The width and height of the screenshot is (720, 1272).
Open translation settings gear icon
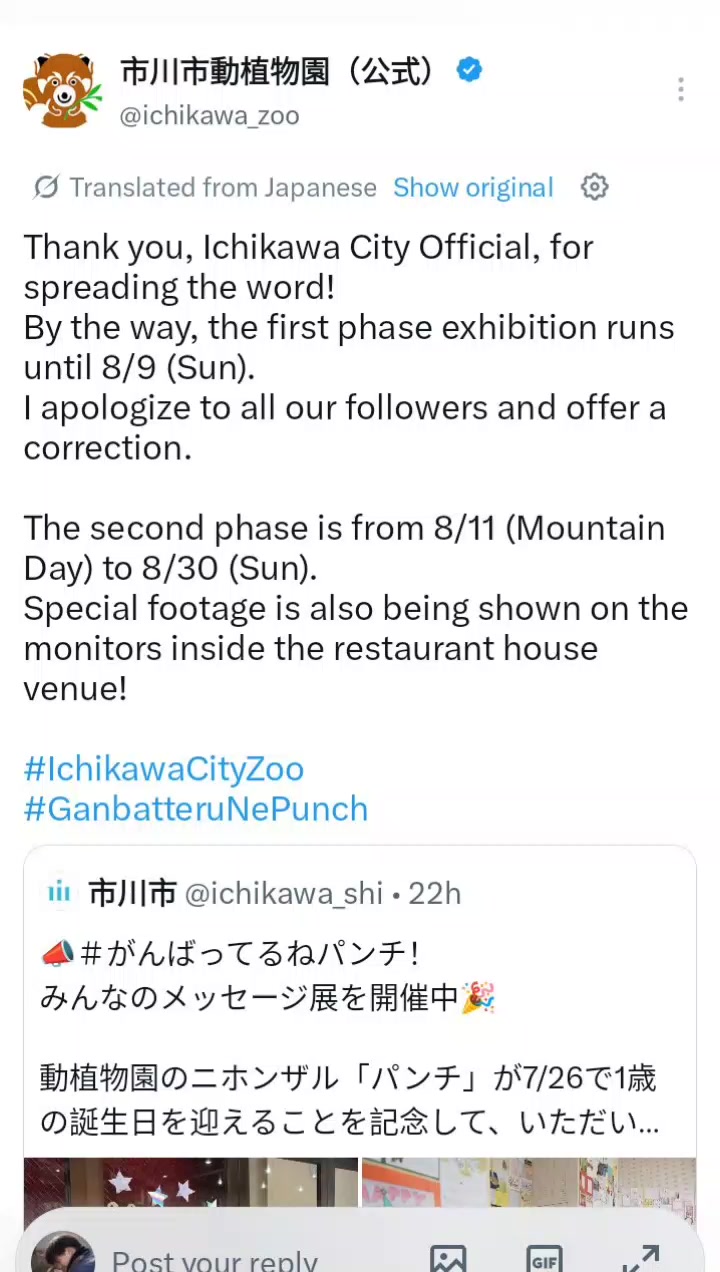coord(595,187)
